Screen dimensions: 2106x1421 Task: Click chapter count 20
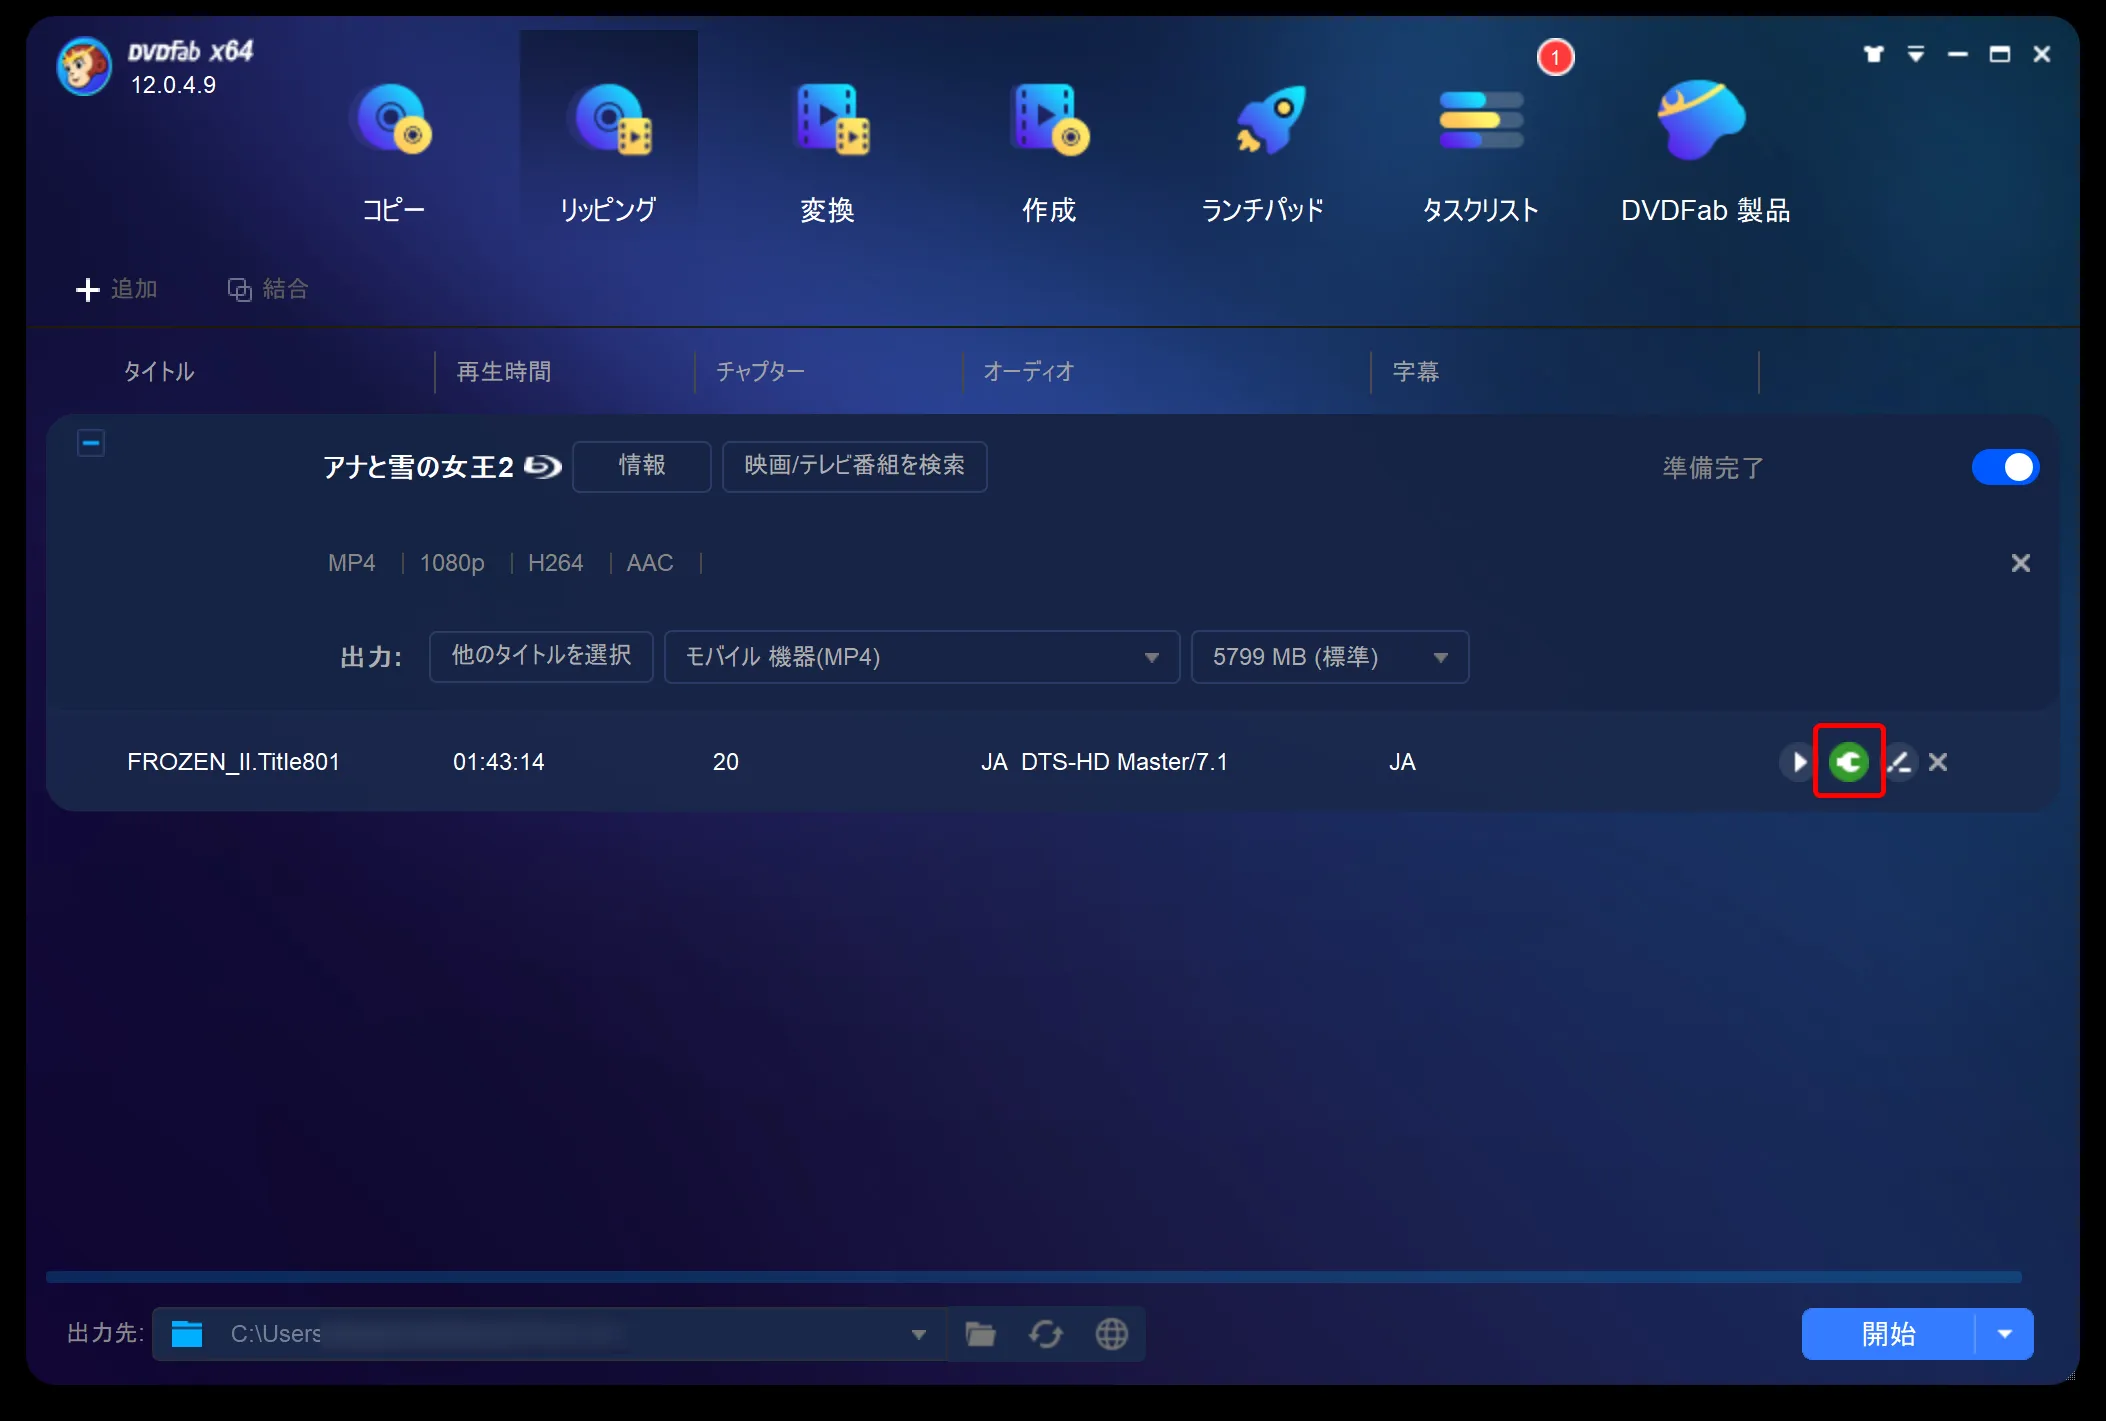[x=726, y=762]
